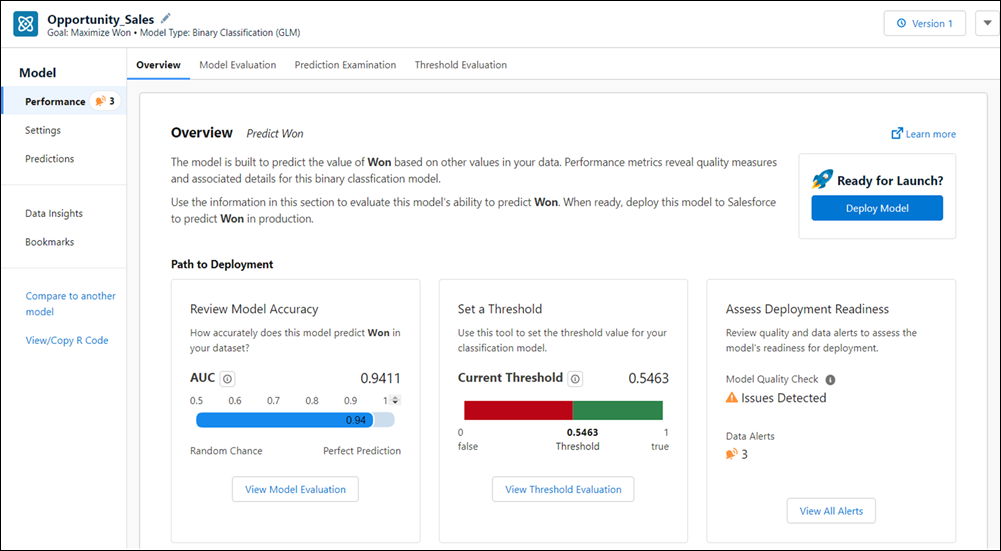Click the Data Alerts count 3
The height and width of the screenshot is (551, 1001).
point(745,454)
